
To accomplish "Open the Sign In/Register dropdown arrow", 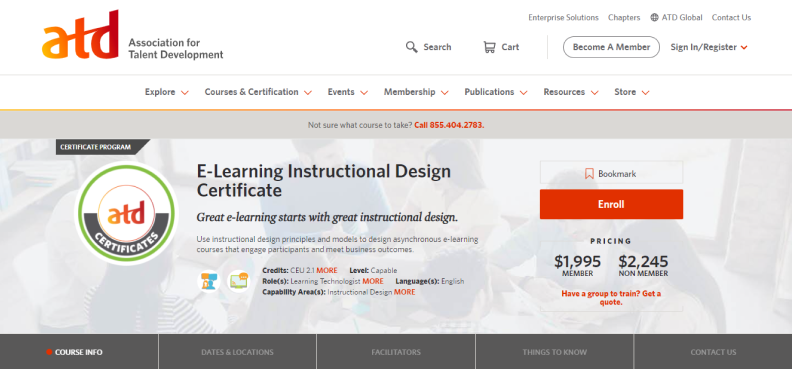I will click(x=744, y=48).
